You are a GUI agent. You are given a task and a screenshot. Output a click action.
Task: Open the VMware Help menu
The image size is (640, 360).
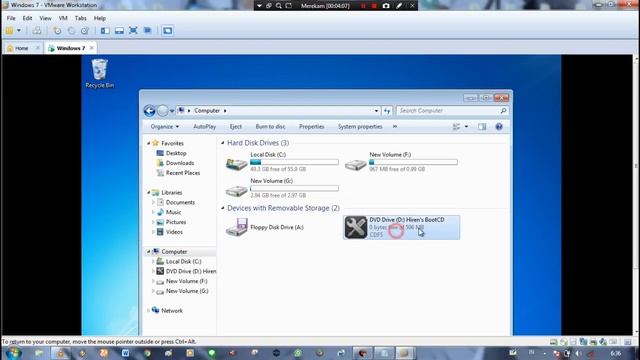[100, 18]
